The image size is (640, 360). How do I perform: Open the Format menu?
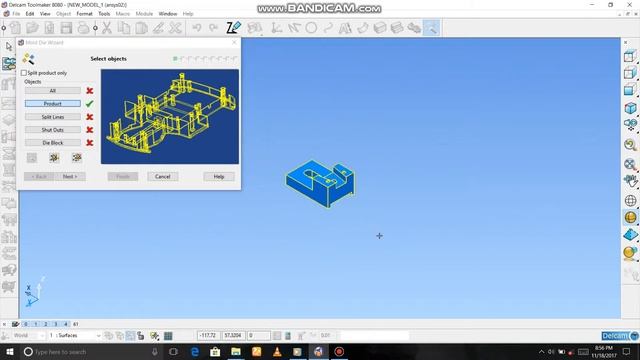pyautogui.click(x=84, y=13)
